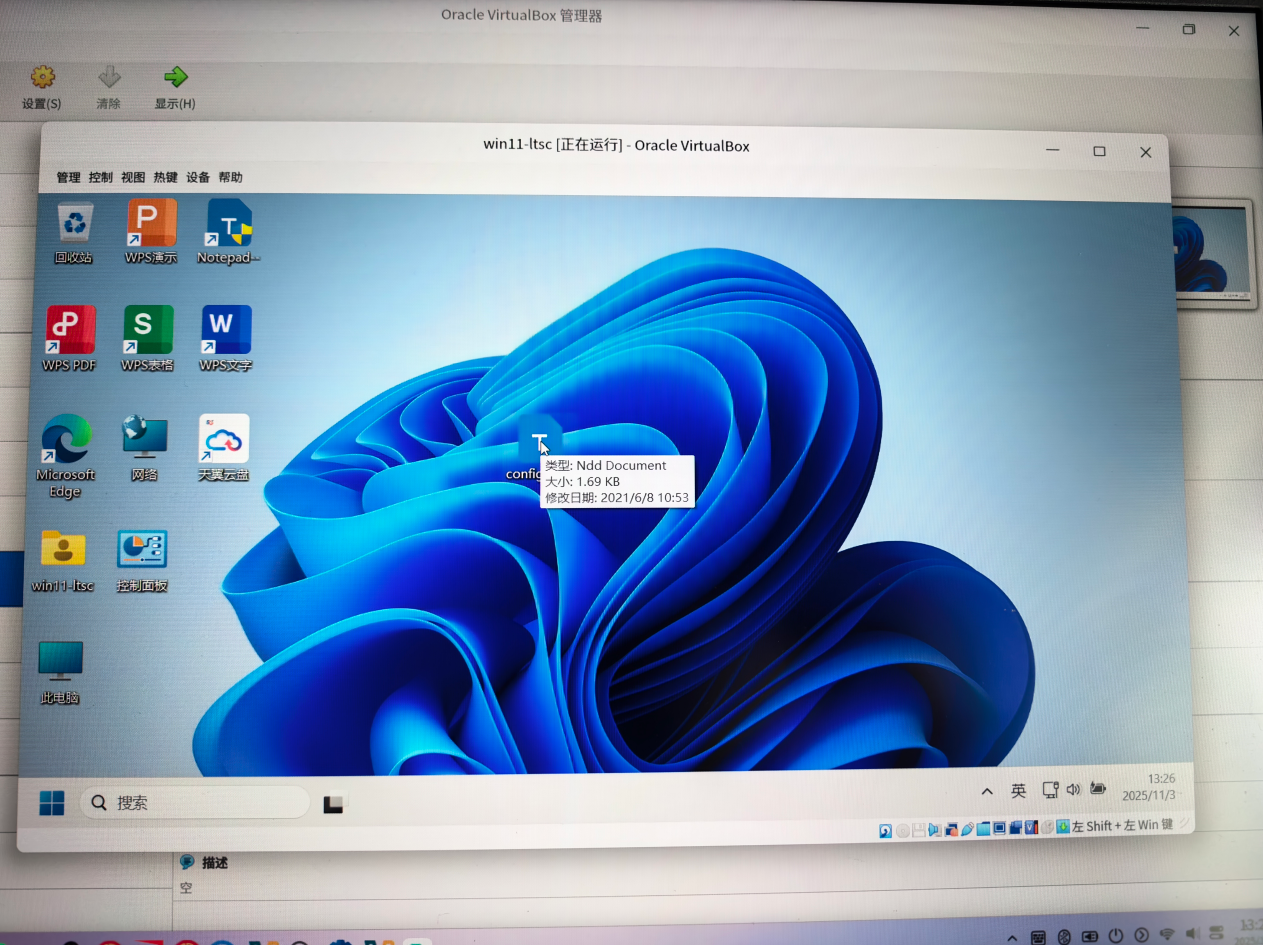
Task: Click 设置(S) in VirtualBox Manager toolbar
Action: [42, 88]
